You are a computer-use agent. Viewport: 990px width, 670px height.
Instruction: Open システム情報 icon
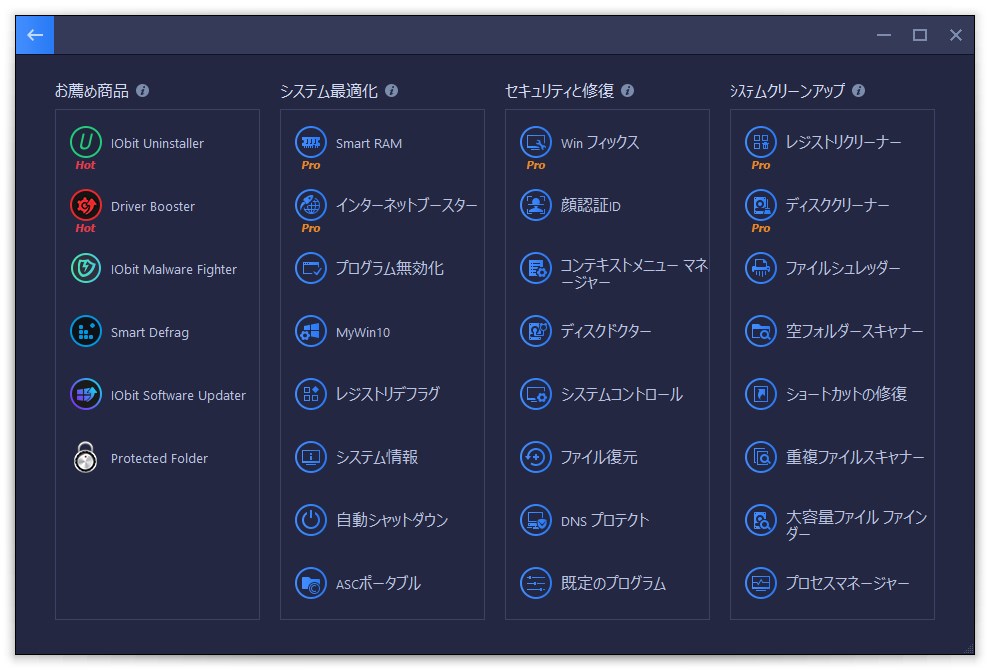click(311, 457)
